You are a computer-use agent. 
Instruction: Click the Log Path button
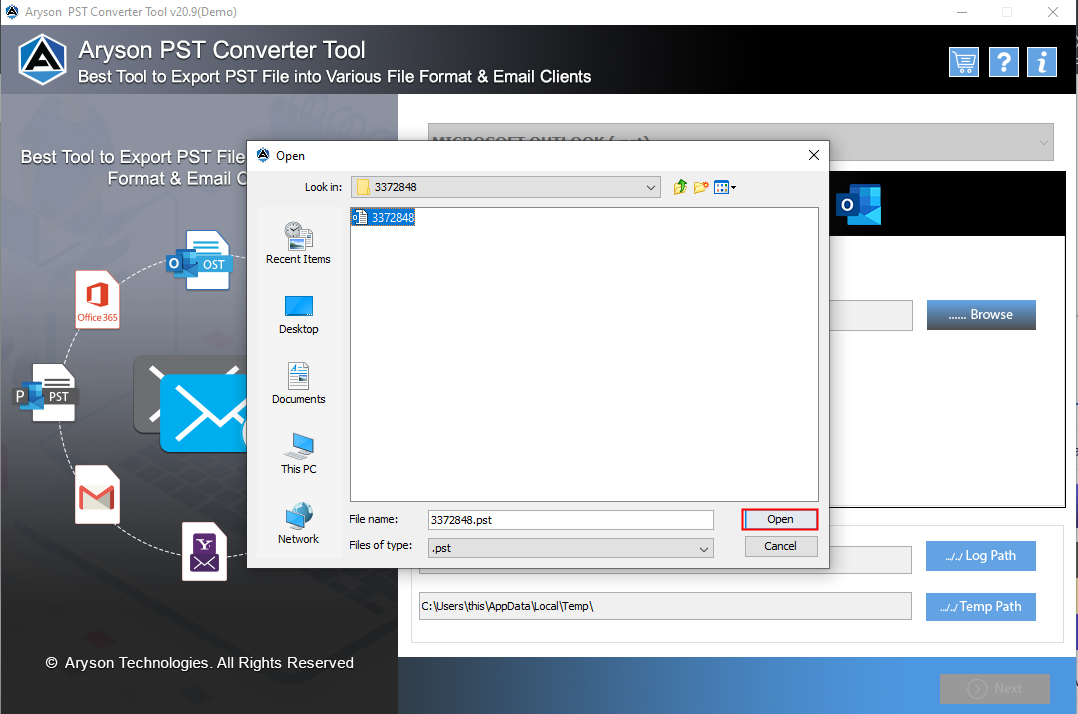click(981, 556)
